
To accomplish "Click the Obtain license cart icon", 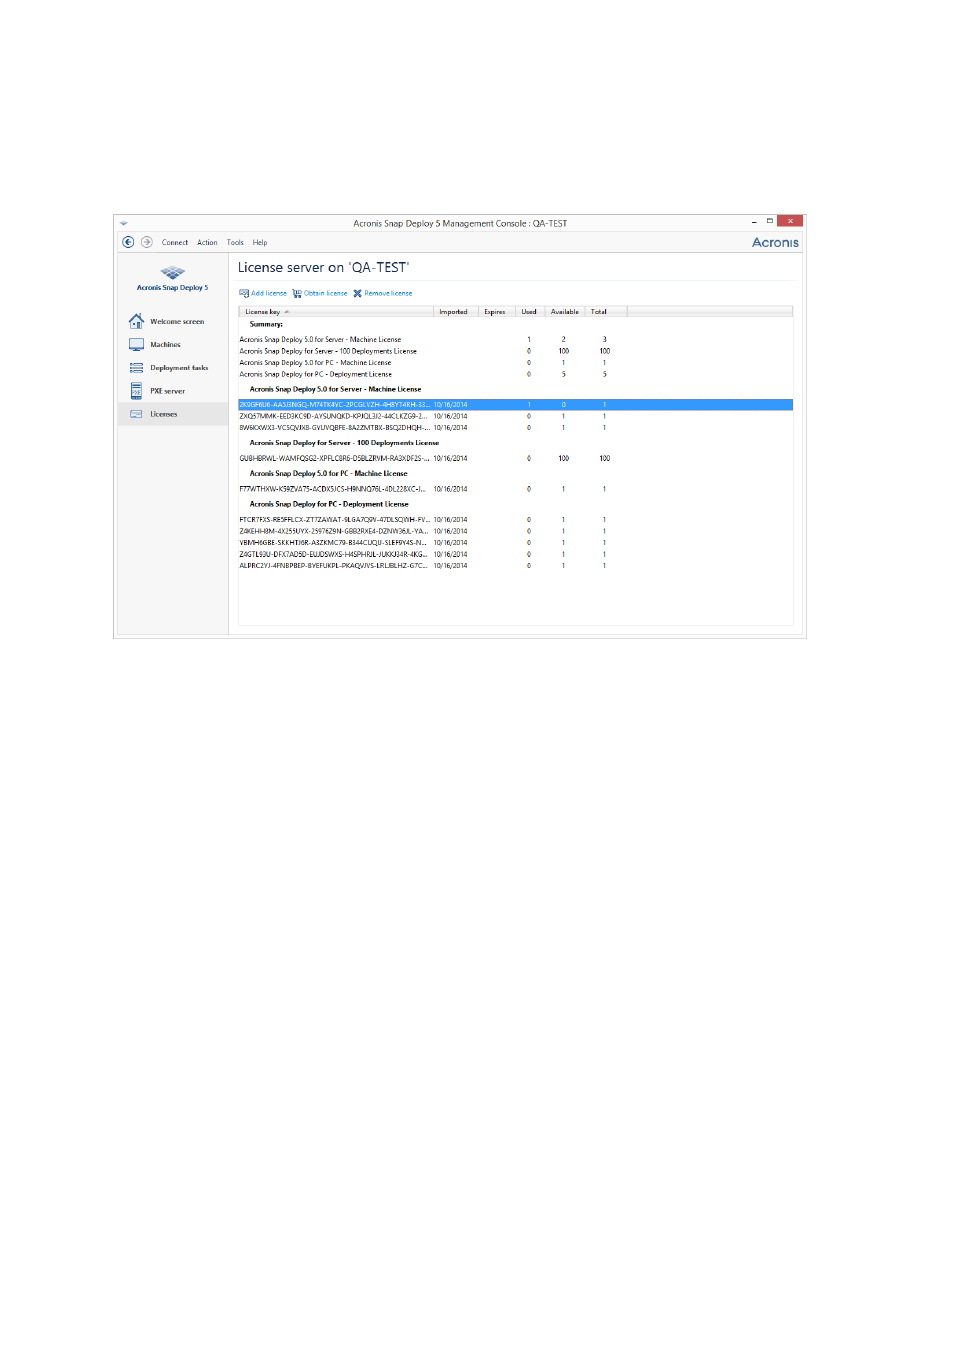I will (x=297, y=293).
